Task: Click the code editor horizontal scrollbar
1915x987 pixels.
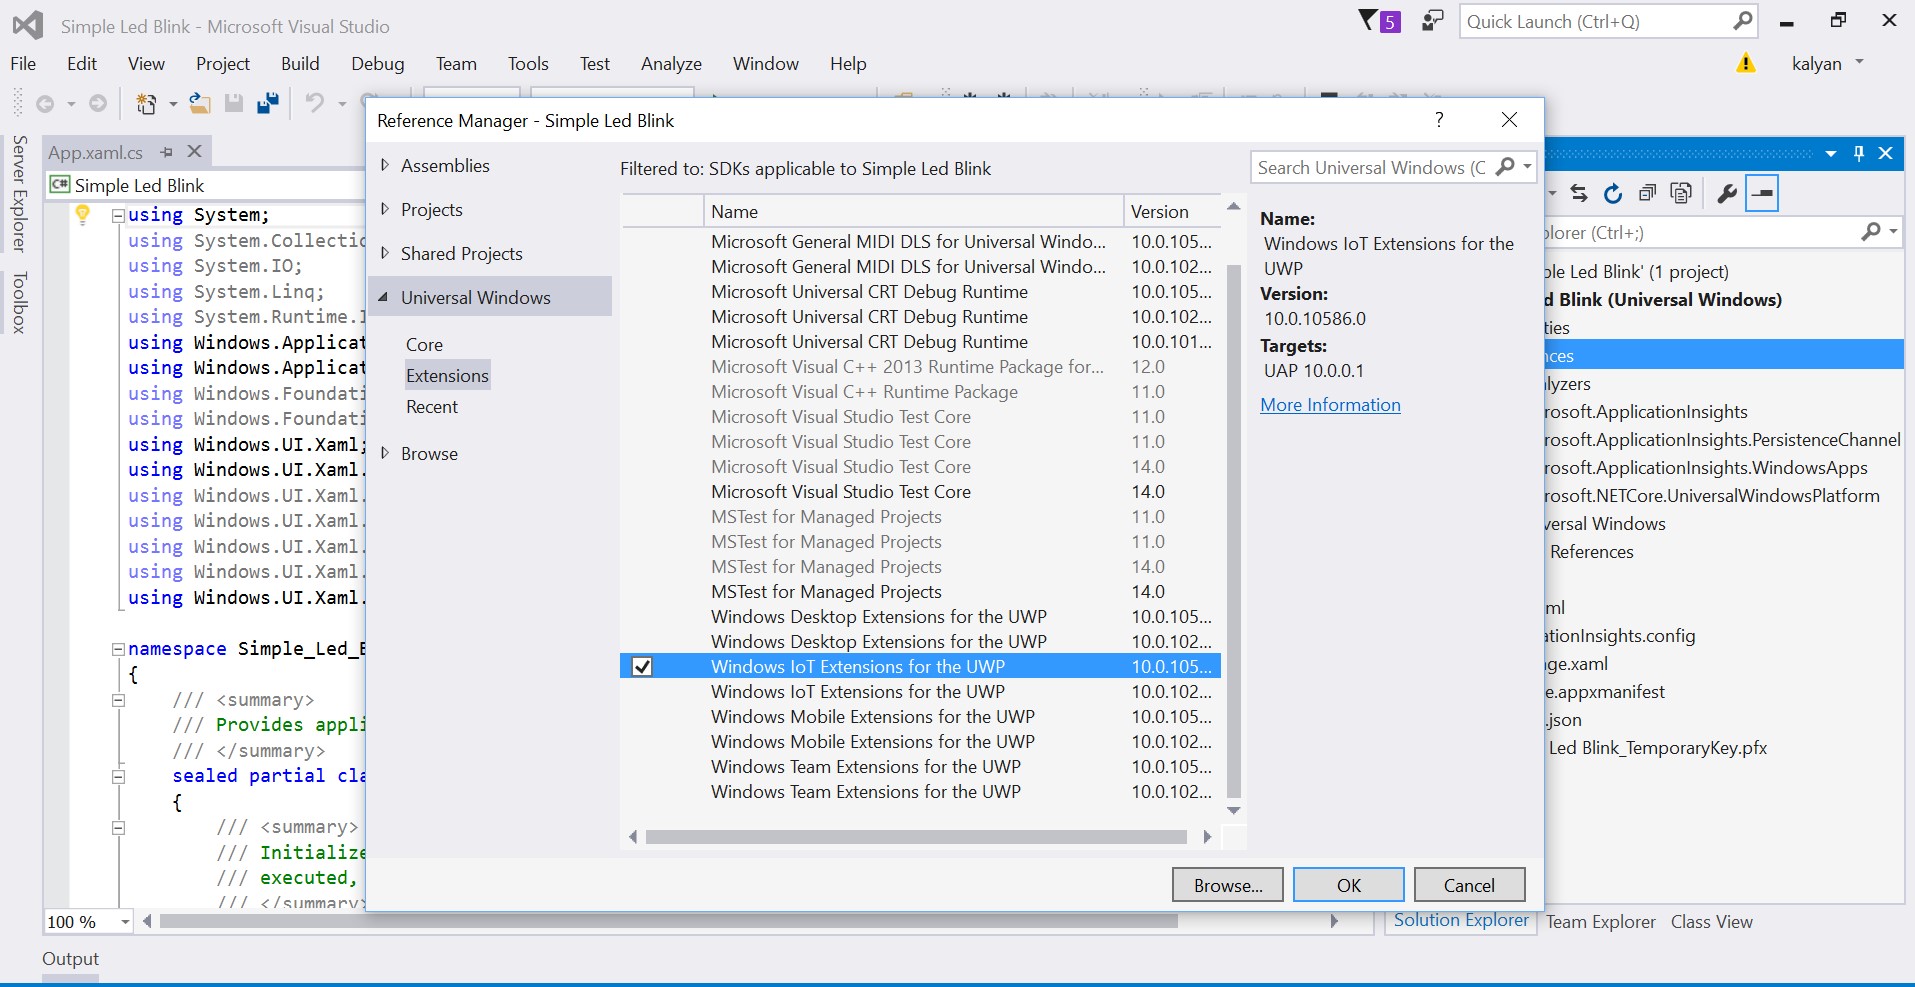Action: [x=668, y=921]
